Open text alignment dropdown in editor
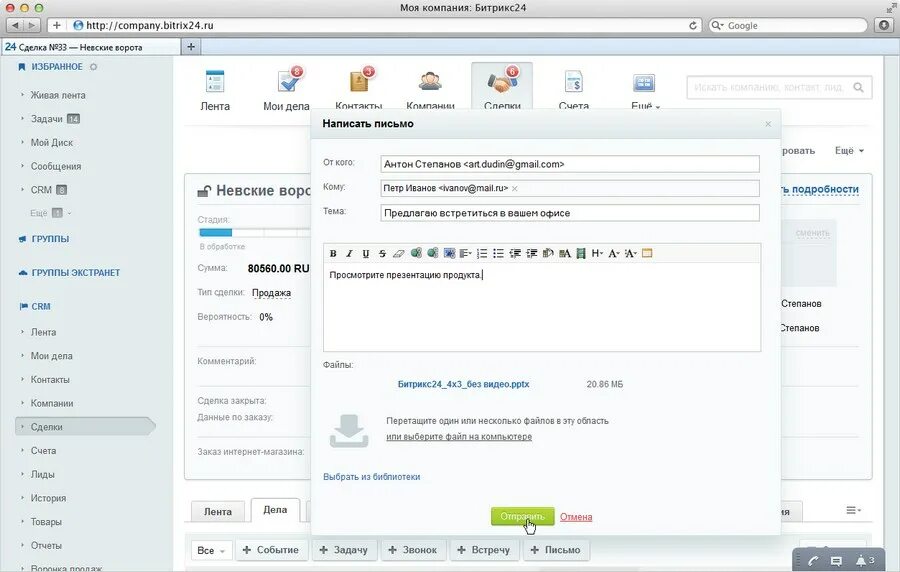Image resolution: width=900 pixels, height=572 pixels. [x=465, y=253]
